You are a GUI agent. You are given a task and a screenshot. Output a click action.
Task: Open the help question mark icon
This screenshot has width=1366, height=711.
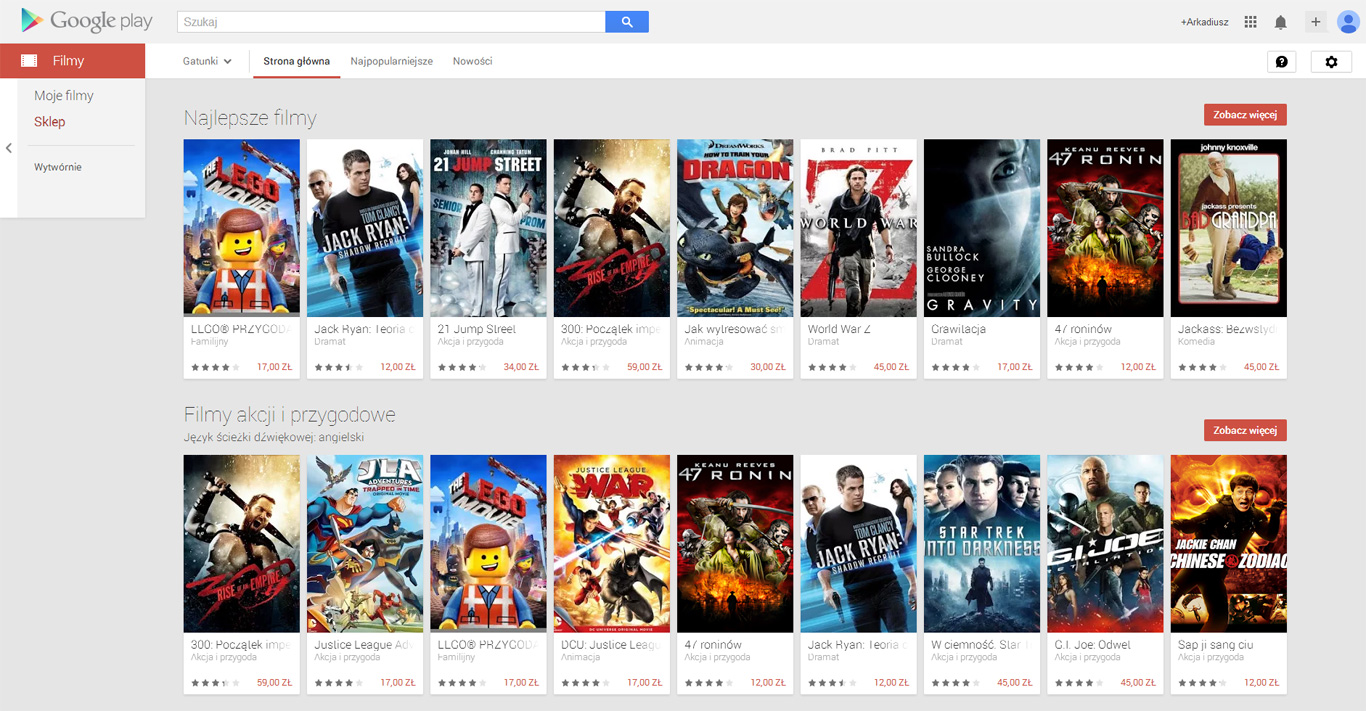(1281, 62)
